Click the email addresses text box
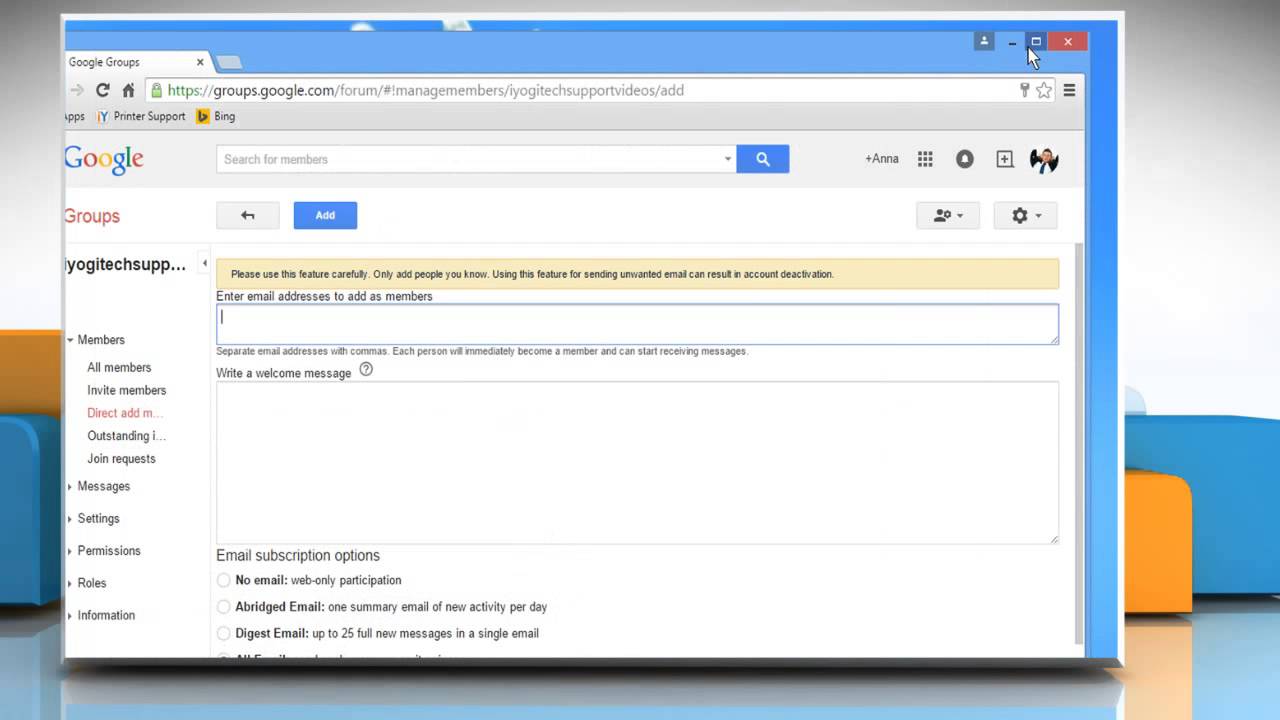The image size is (1280, 720). pyautogui.click(x=637, y=324)
